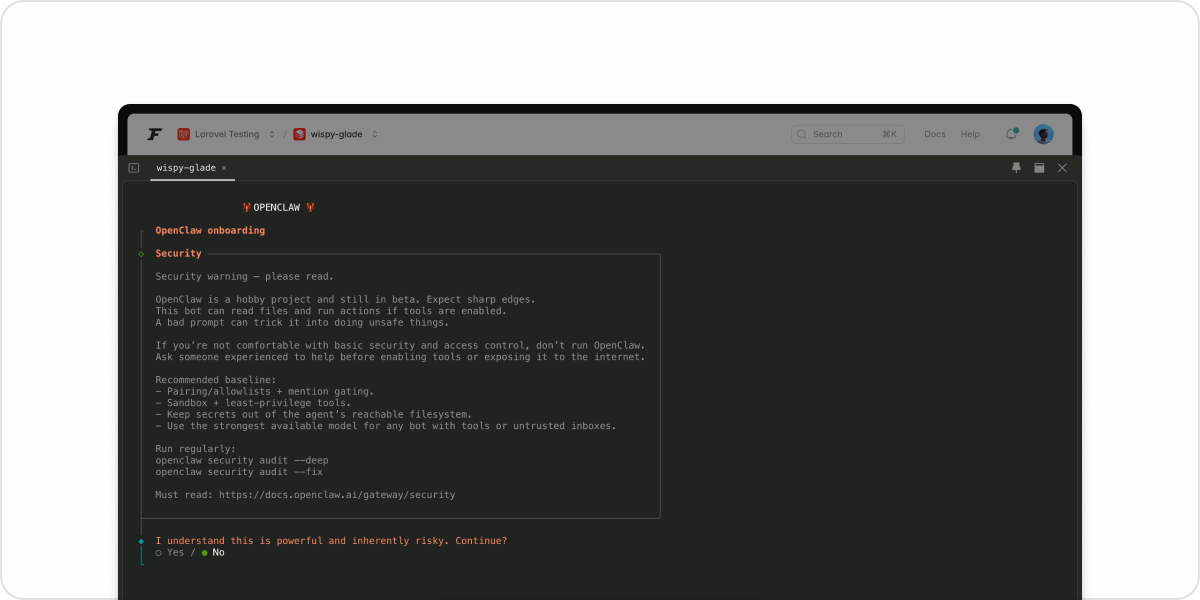Image resolution: width=1200 pixels, height=600 pixels.
Task: Pin the terminal panel
Action: coord(1016,168)
